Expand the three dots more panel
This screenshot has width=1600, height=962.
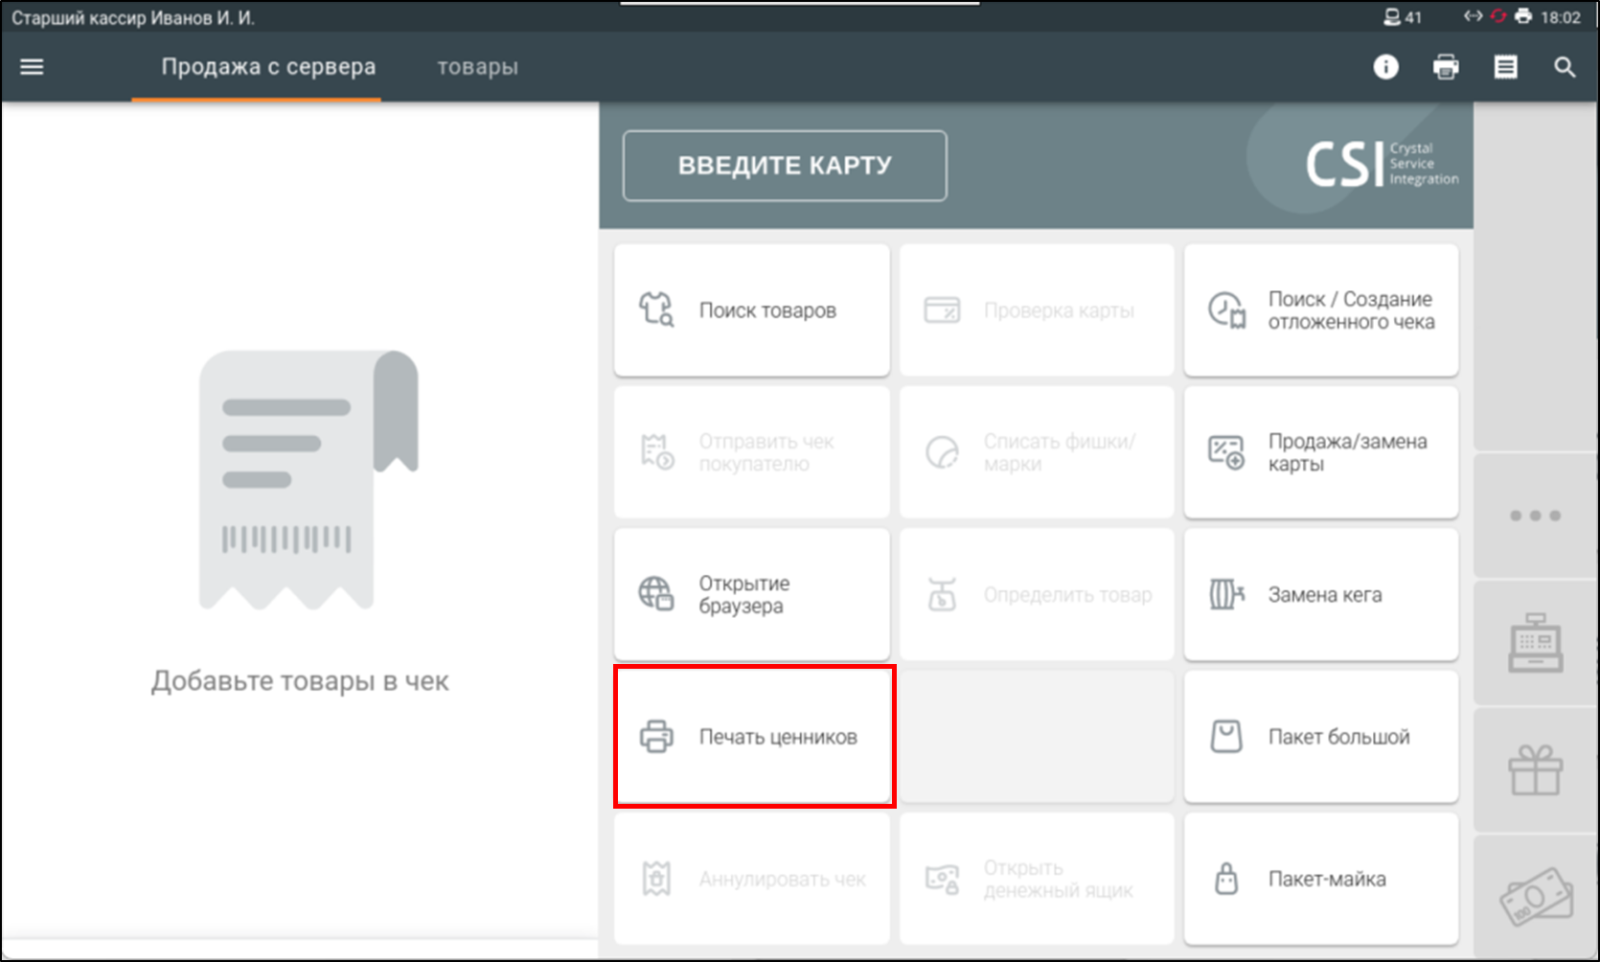pos(1535,516)
